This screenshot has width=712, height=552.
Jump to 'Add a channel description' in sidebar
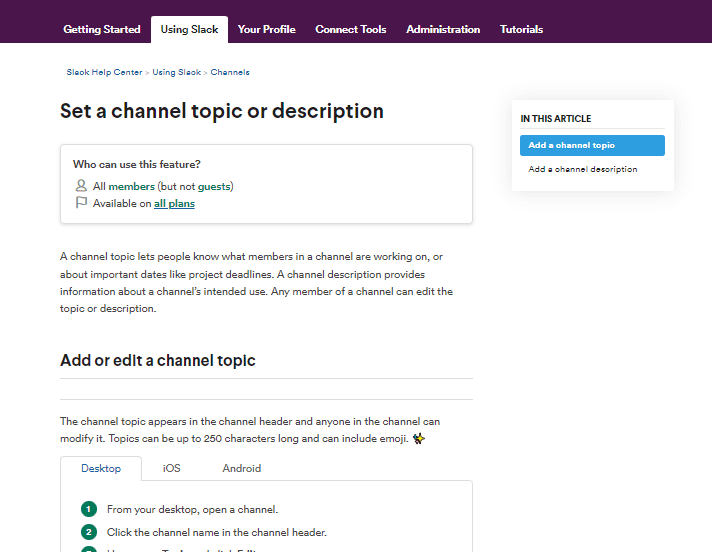tap(583, 170)
